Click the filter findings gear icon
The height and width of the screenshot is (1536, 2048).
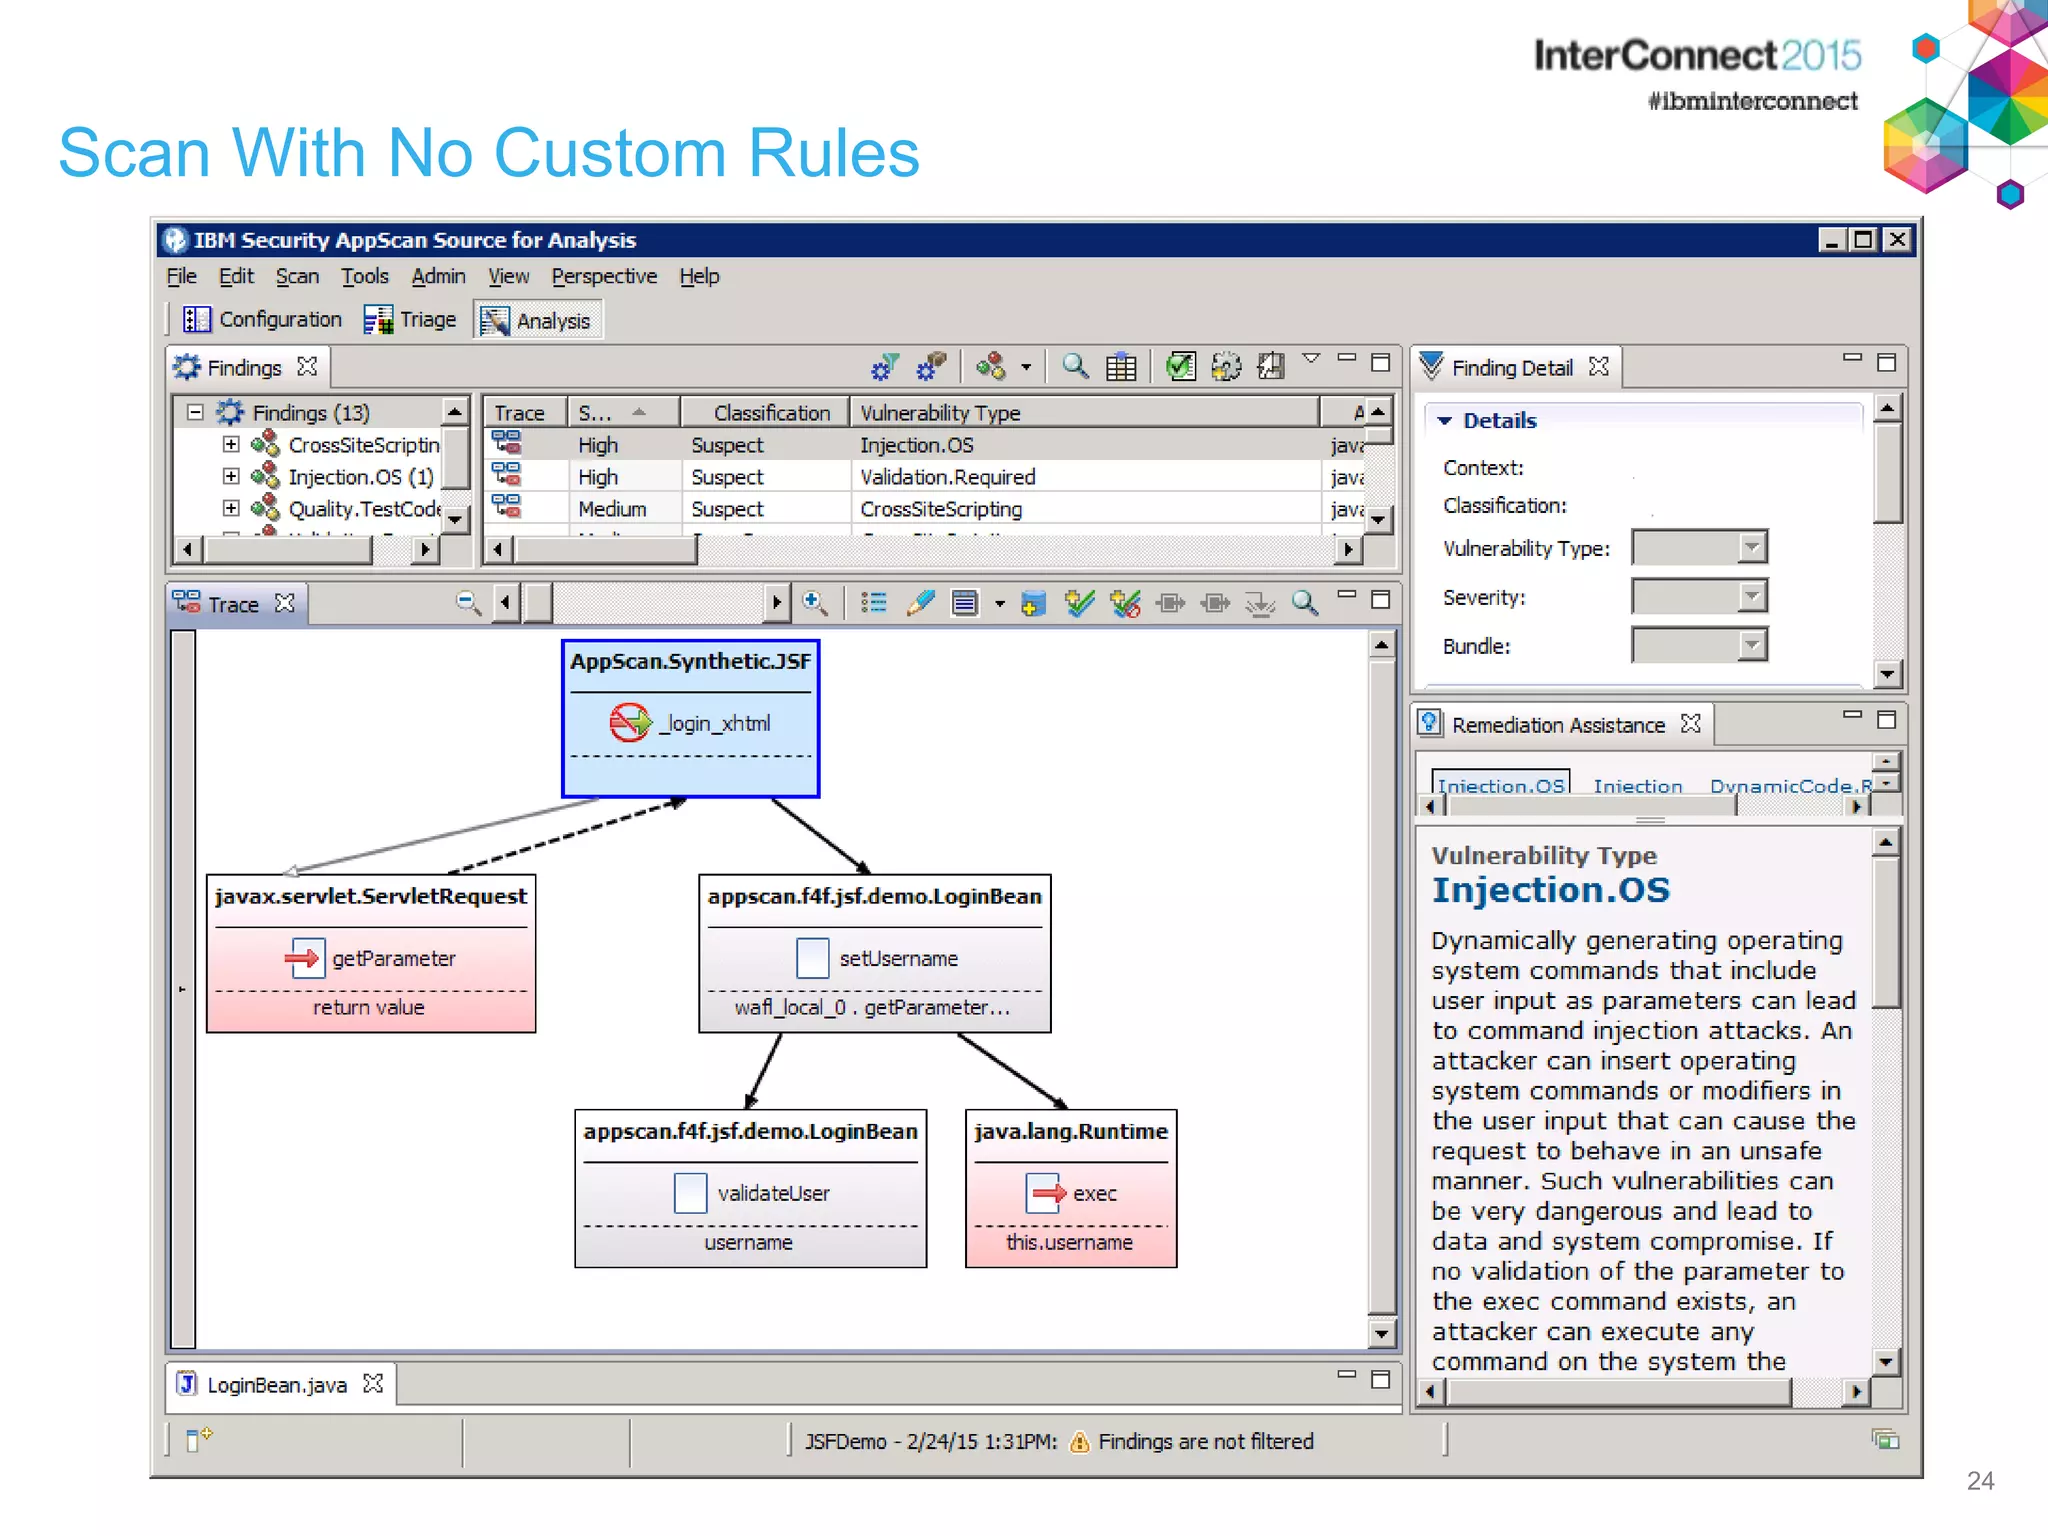[x=884, y=367]
